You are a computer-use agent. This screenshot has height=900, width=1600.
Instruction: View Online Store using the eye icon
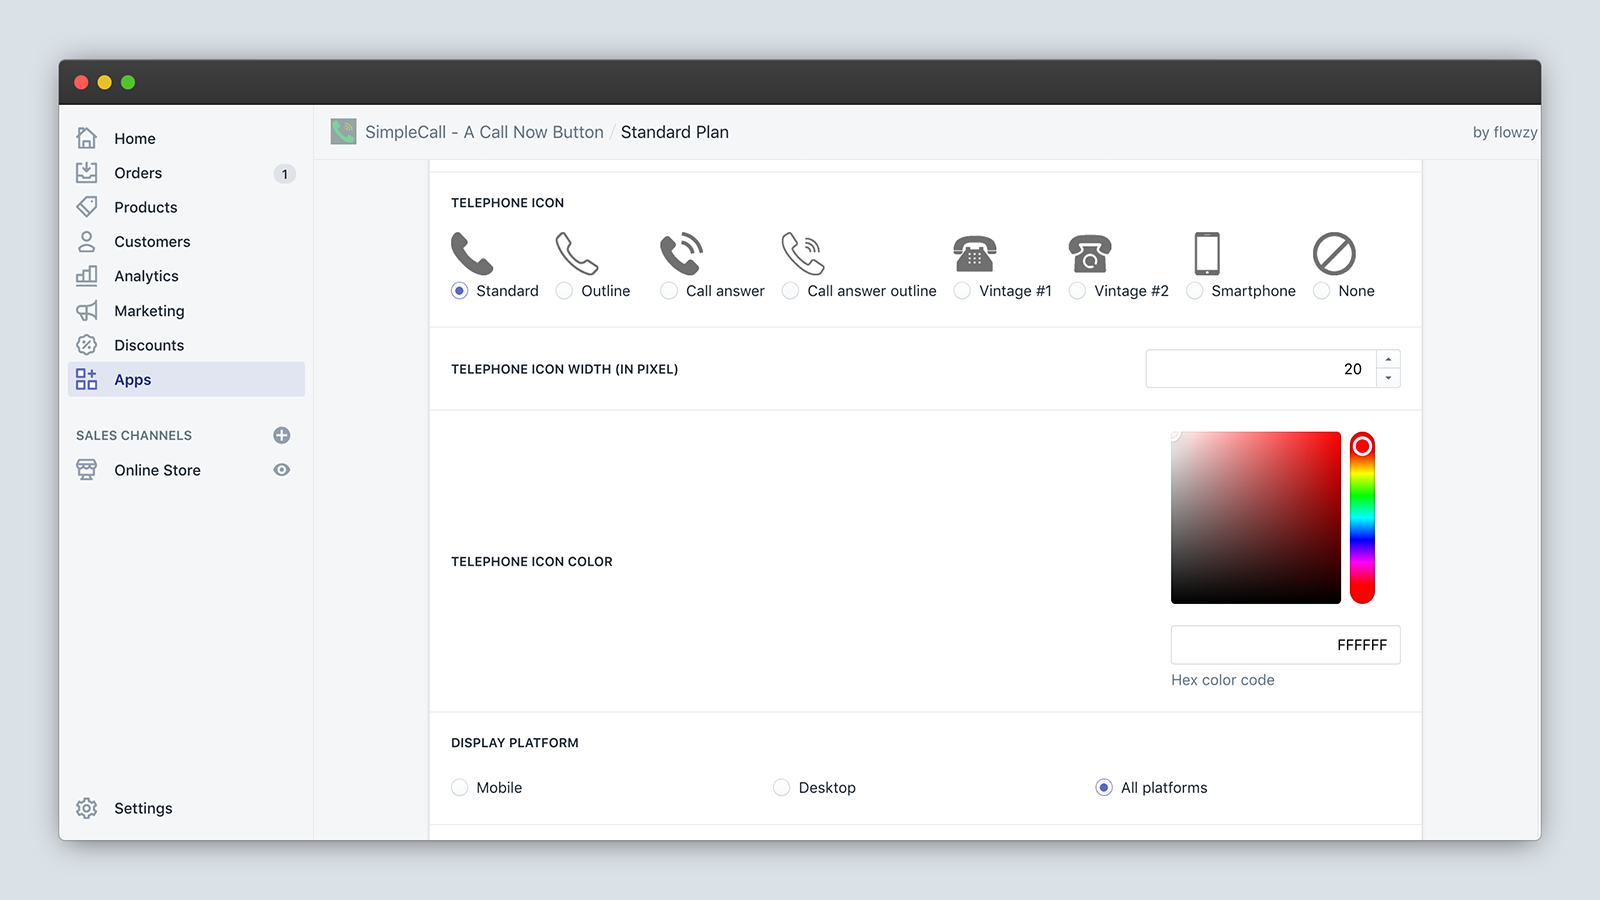pos(282,470)
